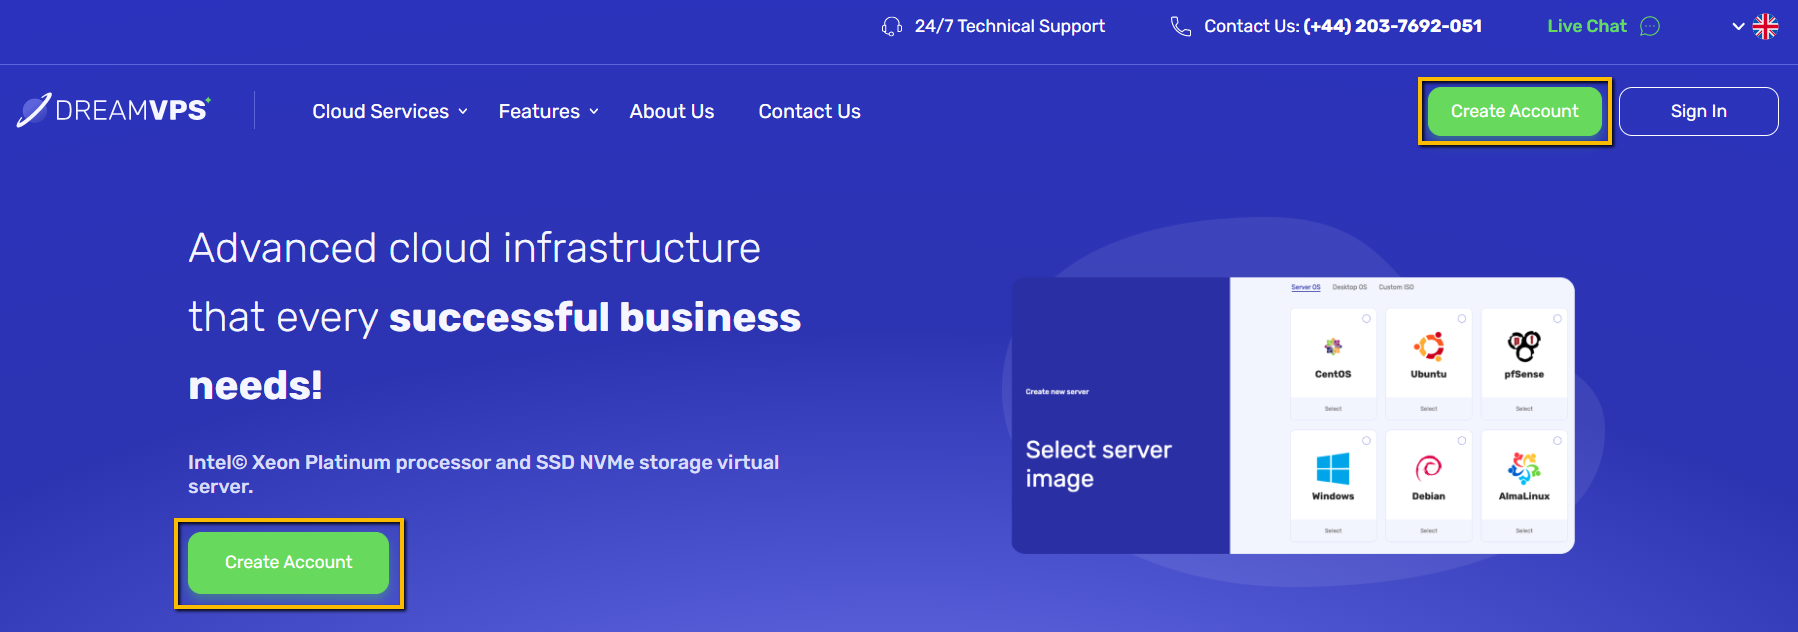Viewport: 1798px width, 632px height.
Task: Click the "needs!" heading word
Action: click(255, 385)
